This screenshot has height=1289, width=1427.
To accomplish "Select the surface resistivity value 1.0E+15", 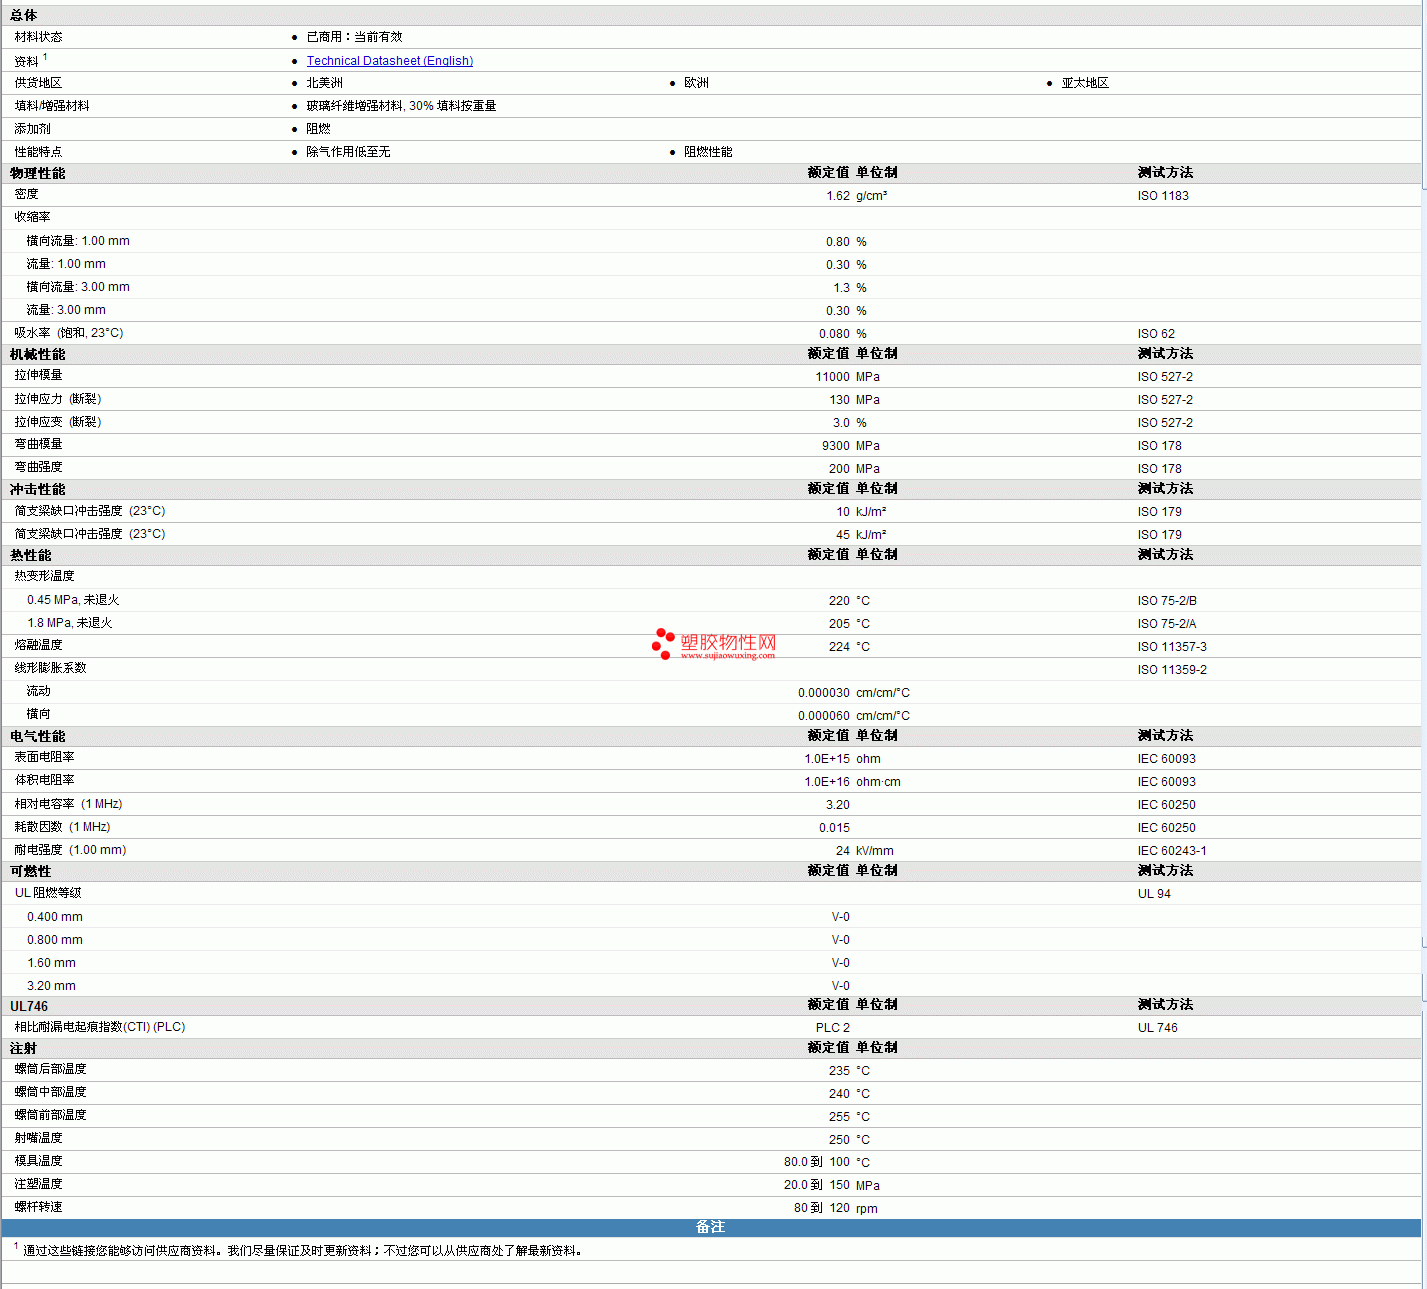I will [x=827, y=759].
